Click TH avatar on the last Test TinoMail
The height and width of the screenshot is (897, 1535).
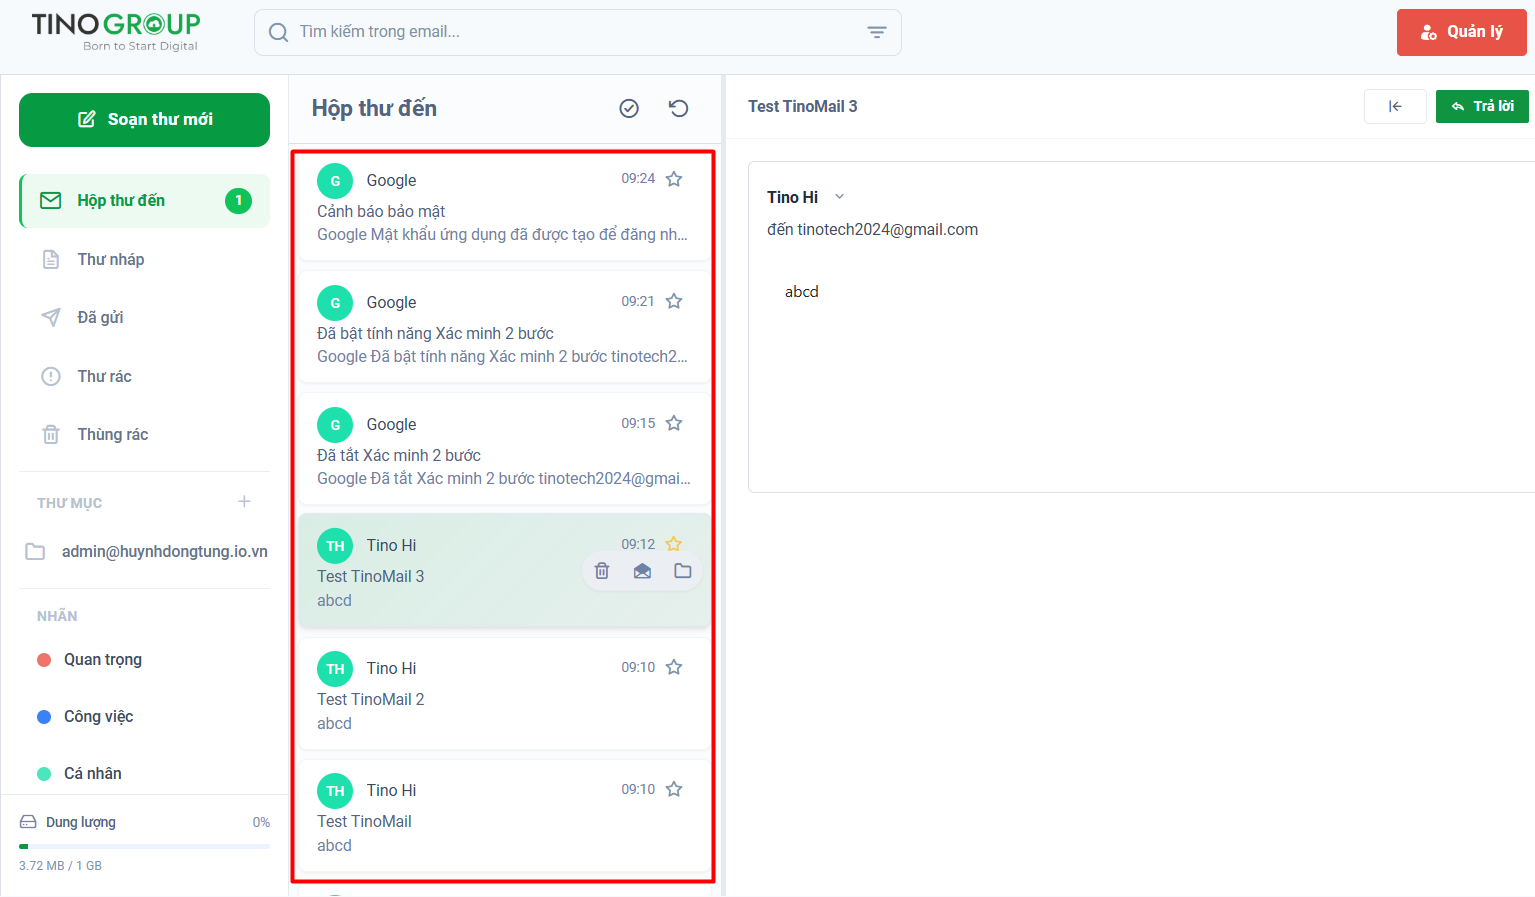click(x=335, y=791)
